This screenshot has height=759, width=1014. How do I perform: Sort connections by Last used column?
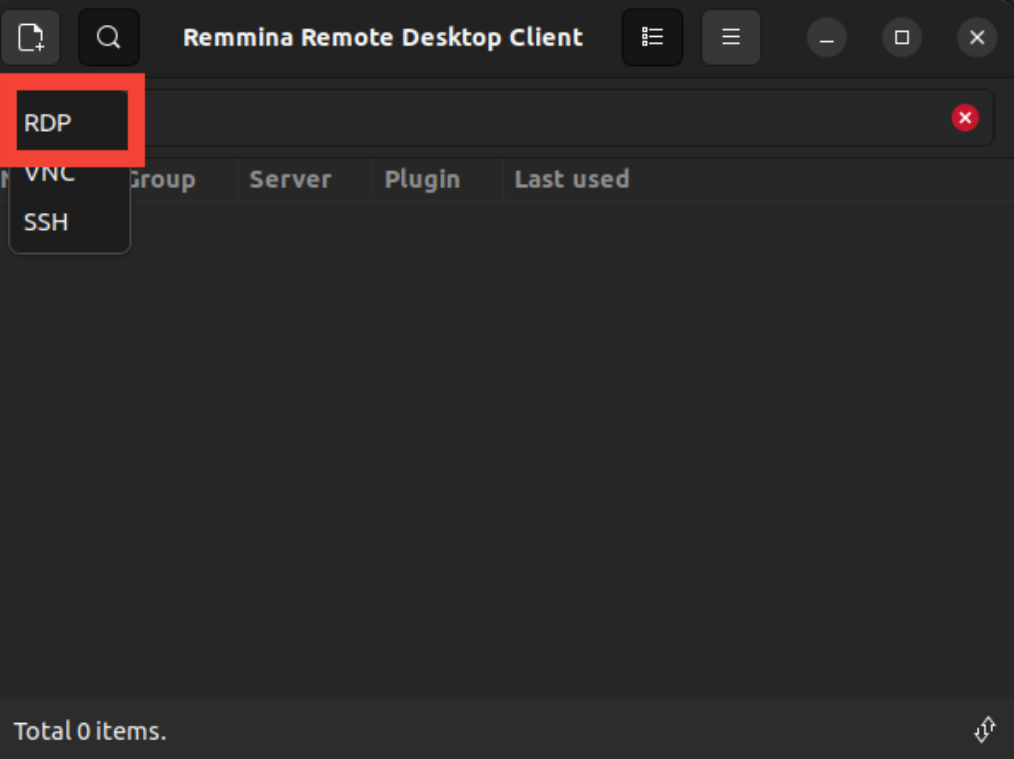(x=571, y=180)
